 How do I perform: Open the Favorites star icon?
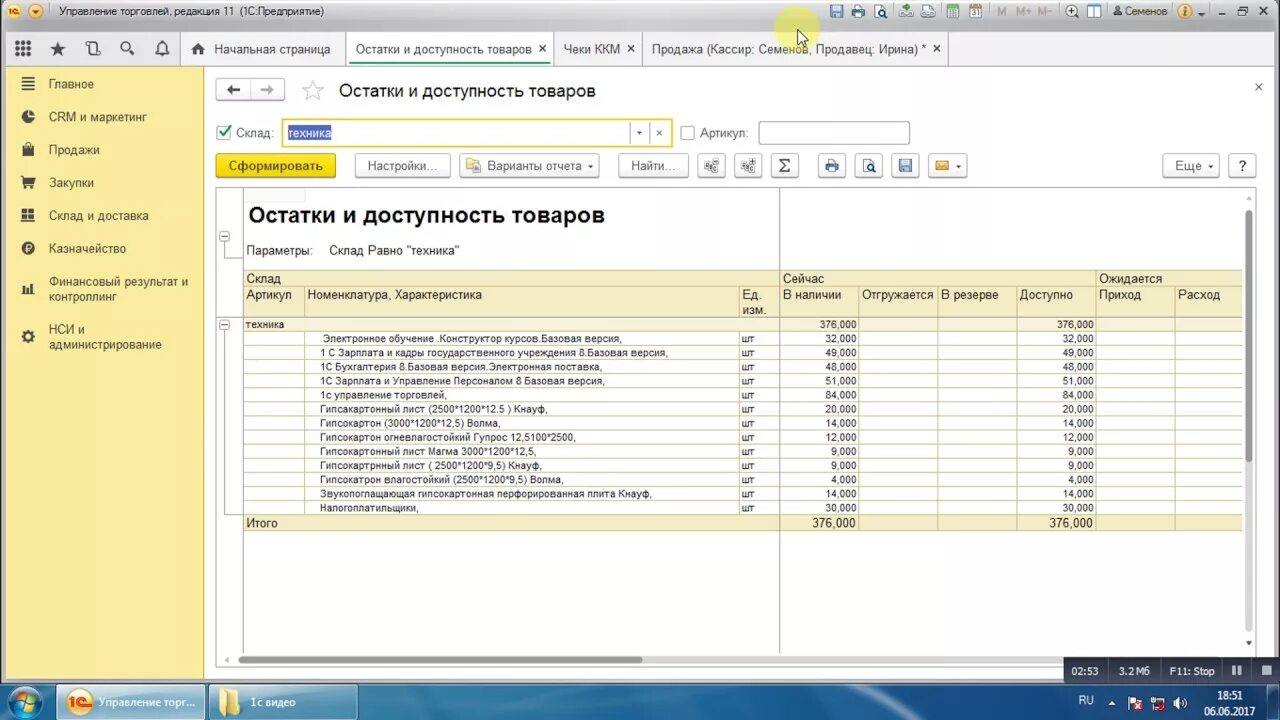point(58,48)
